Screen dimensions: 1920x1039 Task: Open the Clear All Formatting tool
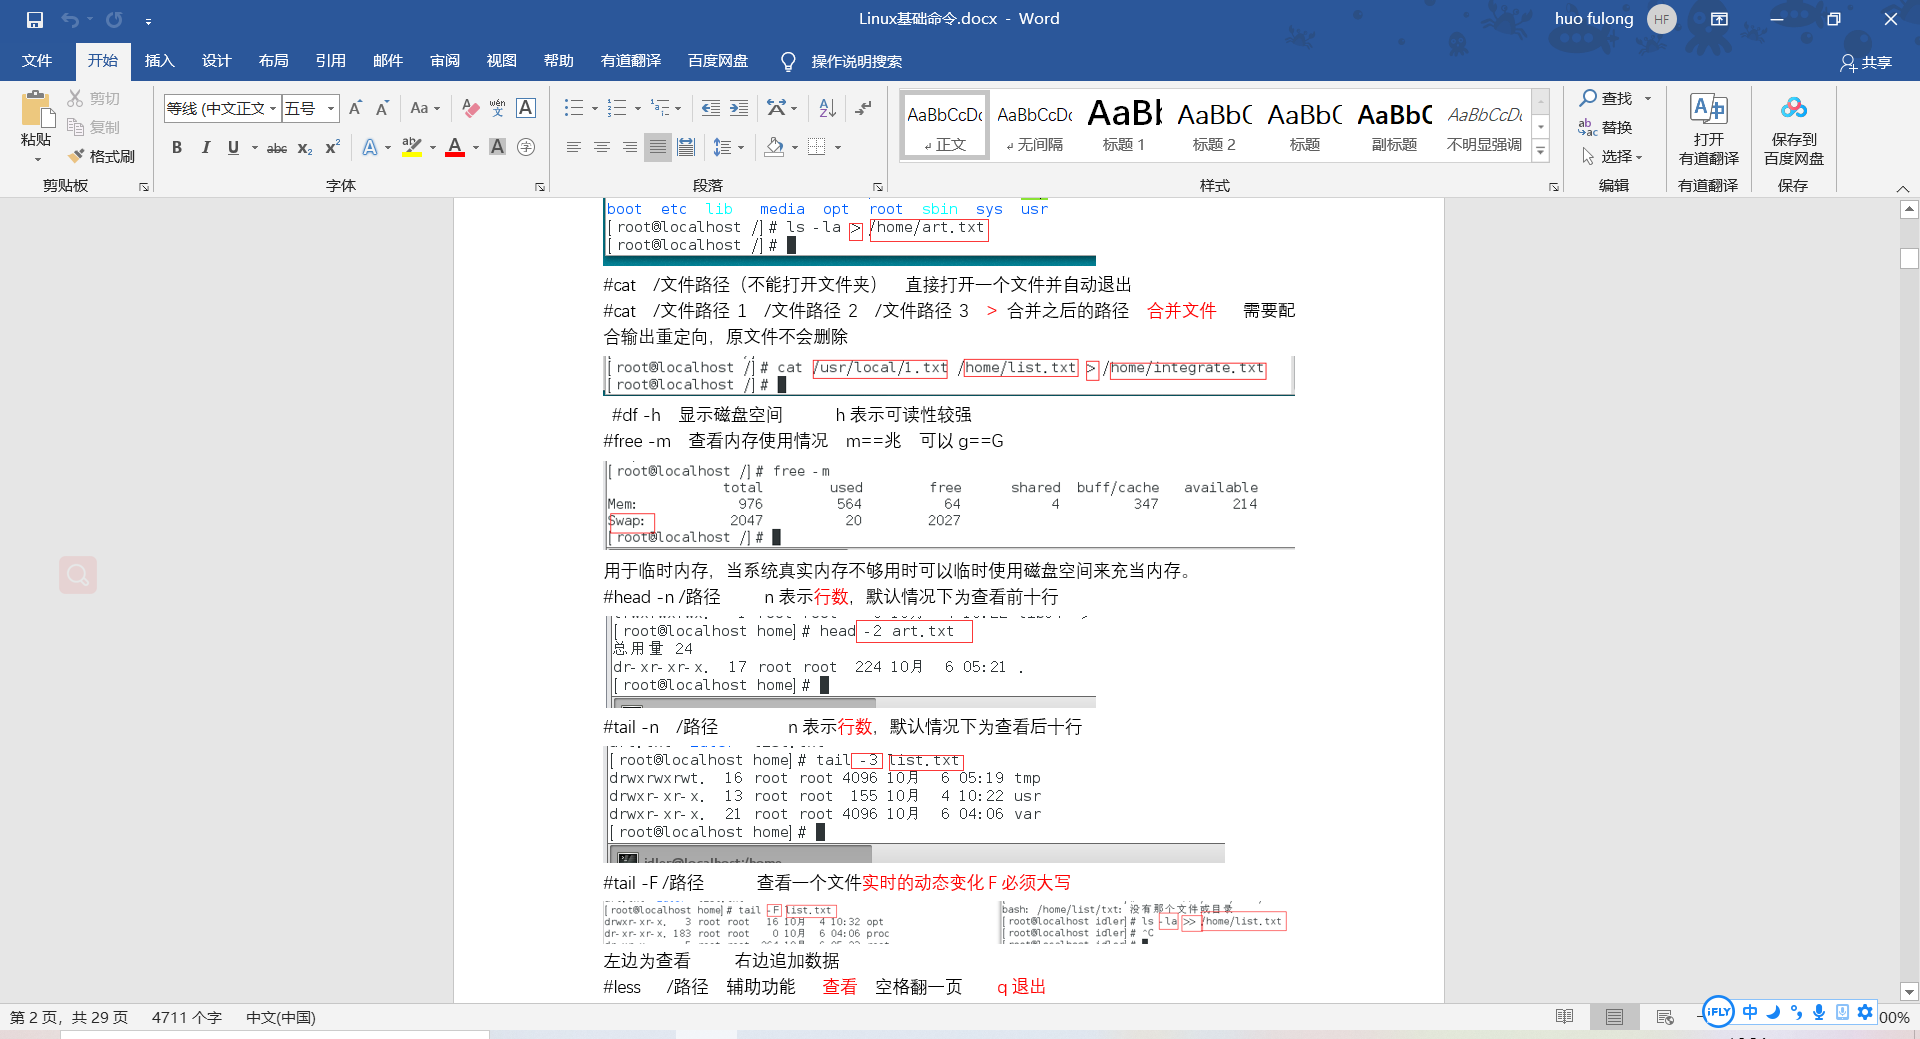470,108
